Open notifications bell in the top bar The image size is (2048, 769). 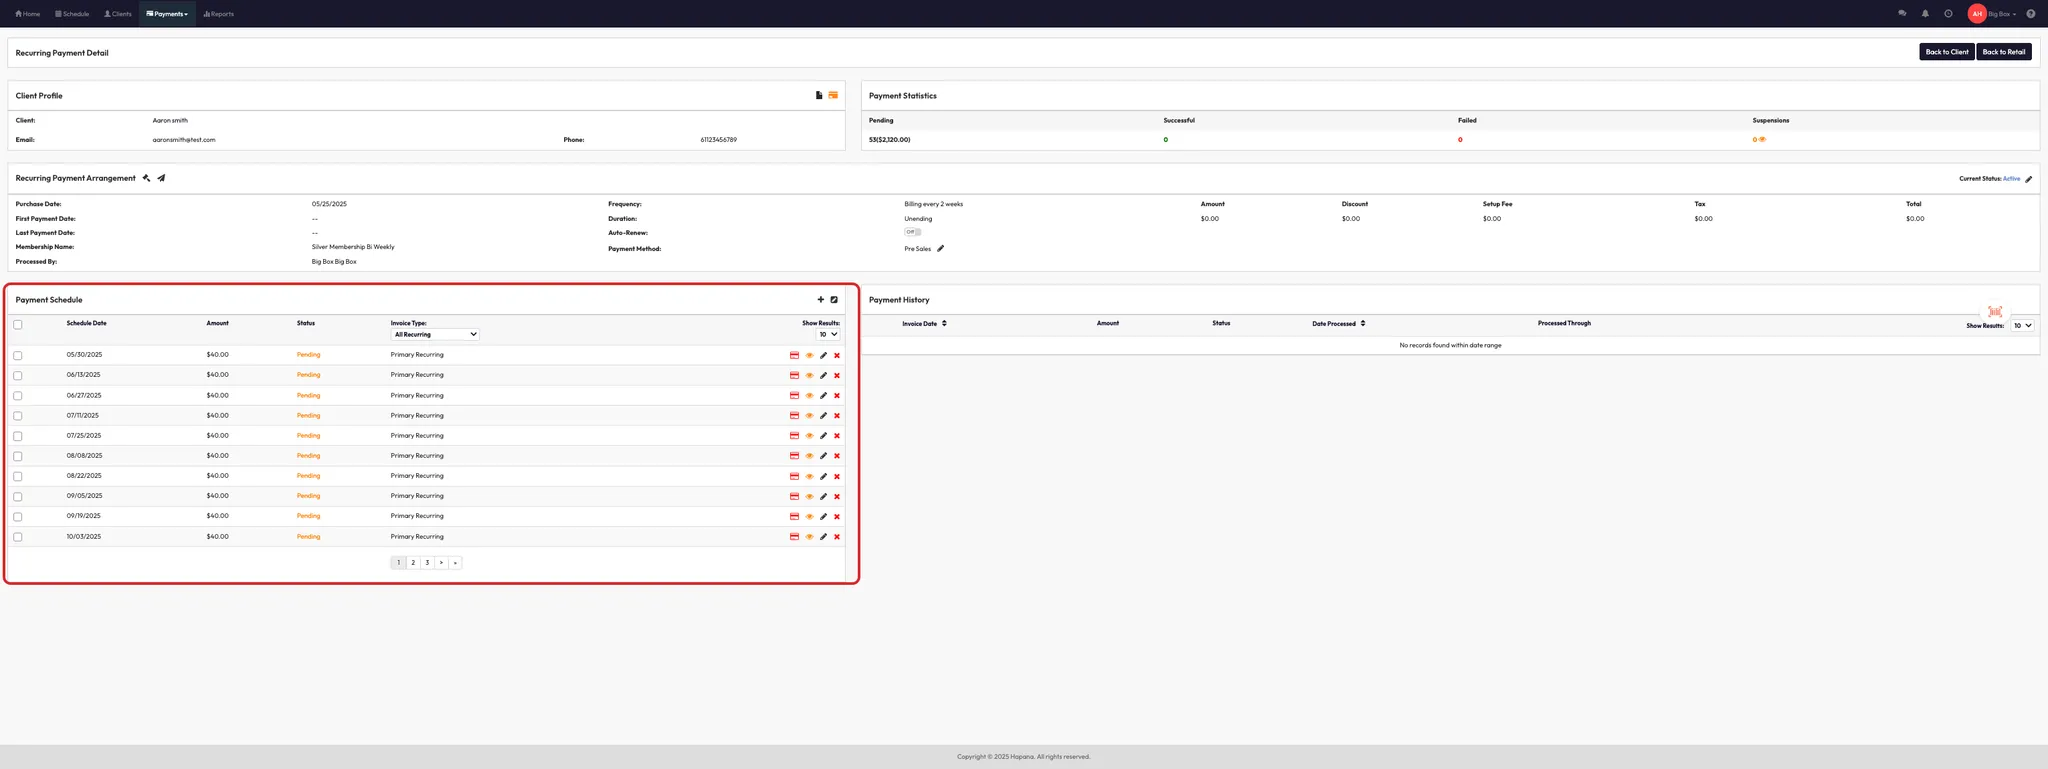[x=1925, y=14]
